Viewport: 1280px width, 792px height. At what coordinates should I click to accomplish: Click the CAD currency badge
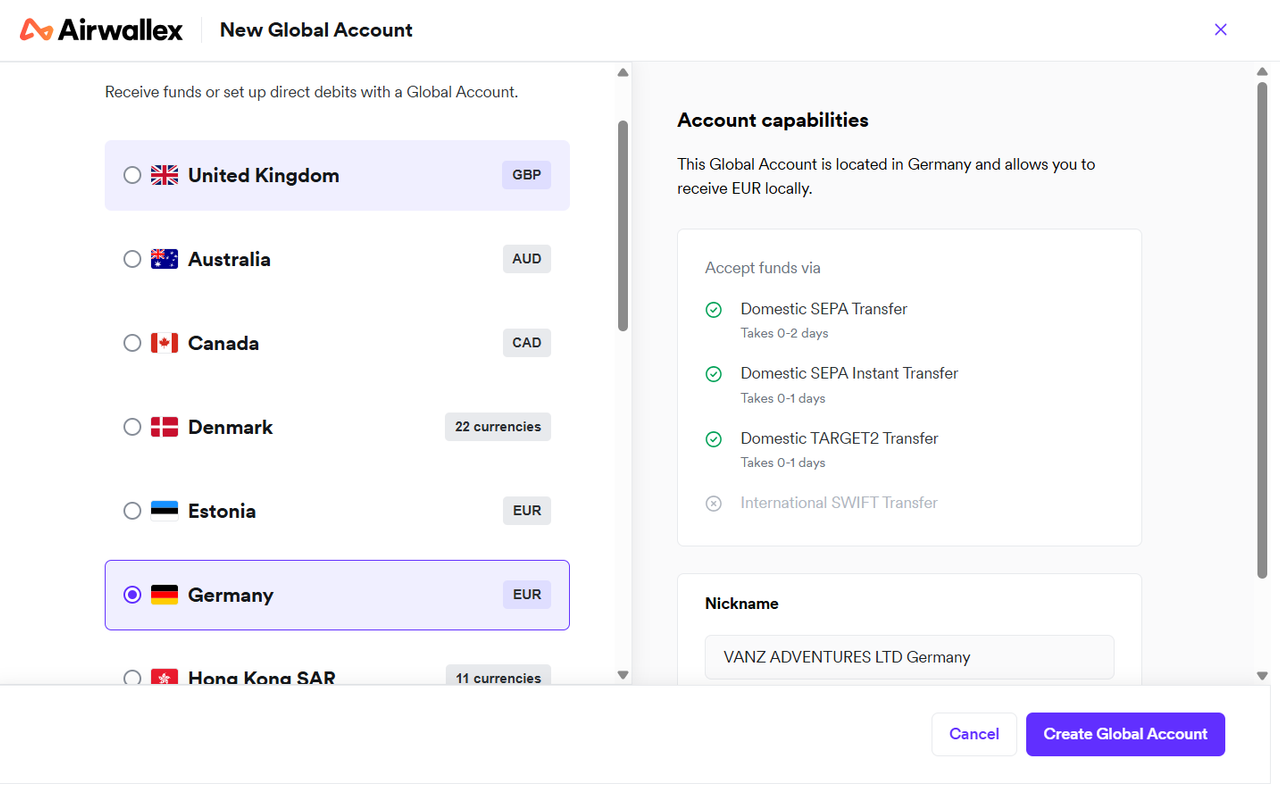click(526, 343)
